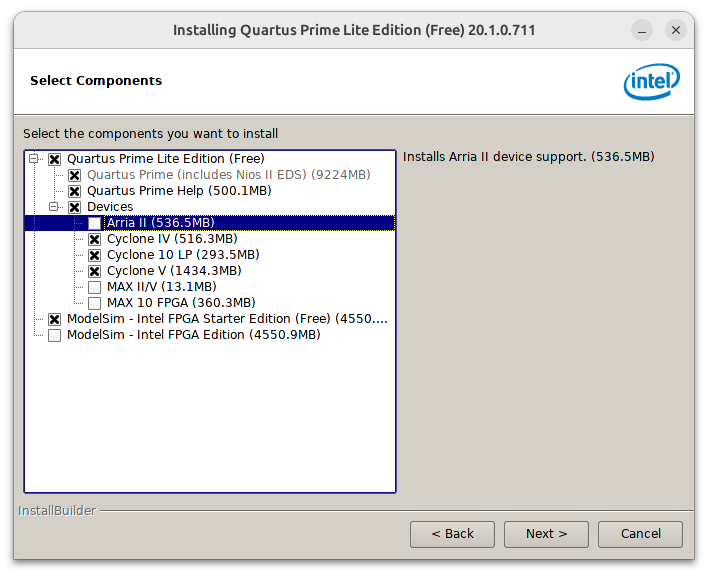Toggle the Quartus Prime (includes Nios II EDS) checkbox

pos(75,175)
